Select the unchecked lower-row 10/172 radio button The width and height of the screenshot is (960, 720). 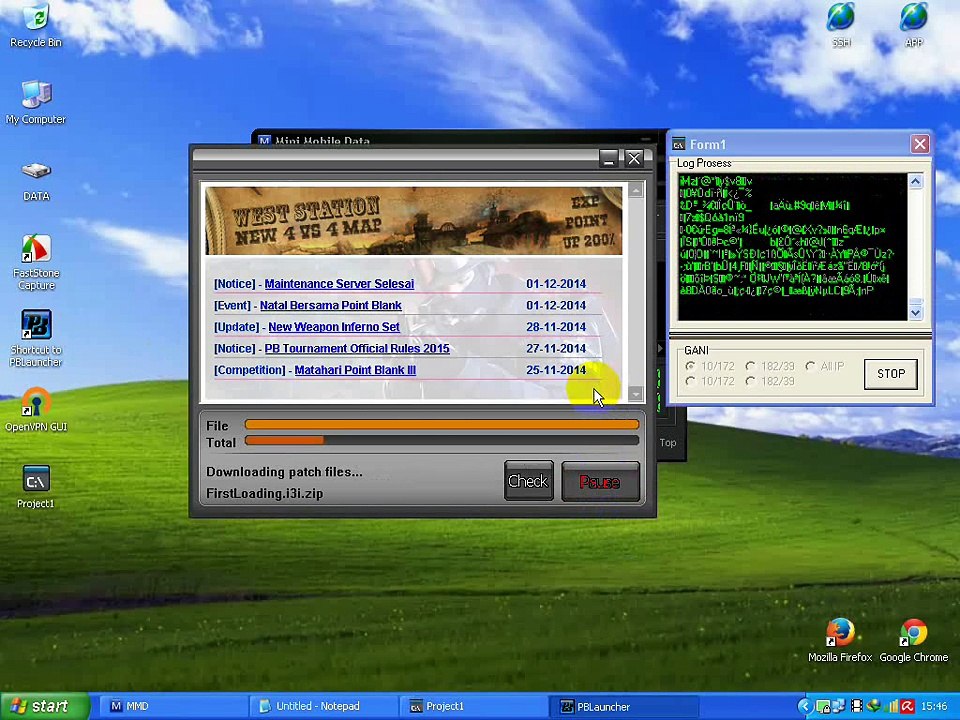(691, 381)
